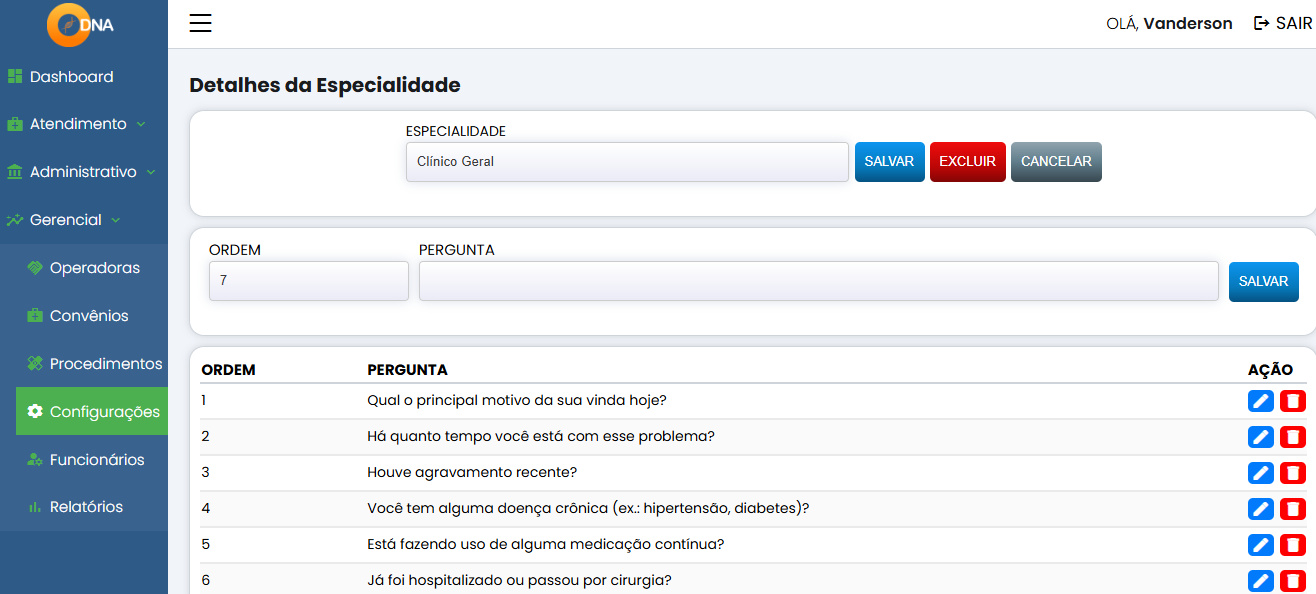Open the hamburger navigation menu
Viewport: 1316px width, 594px height.
pos(200,23)
